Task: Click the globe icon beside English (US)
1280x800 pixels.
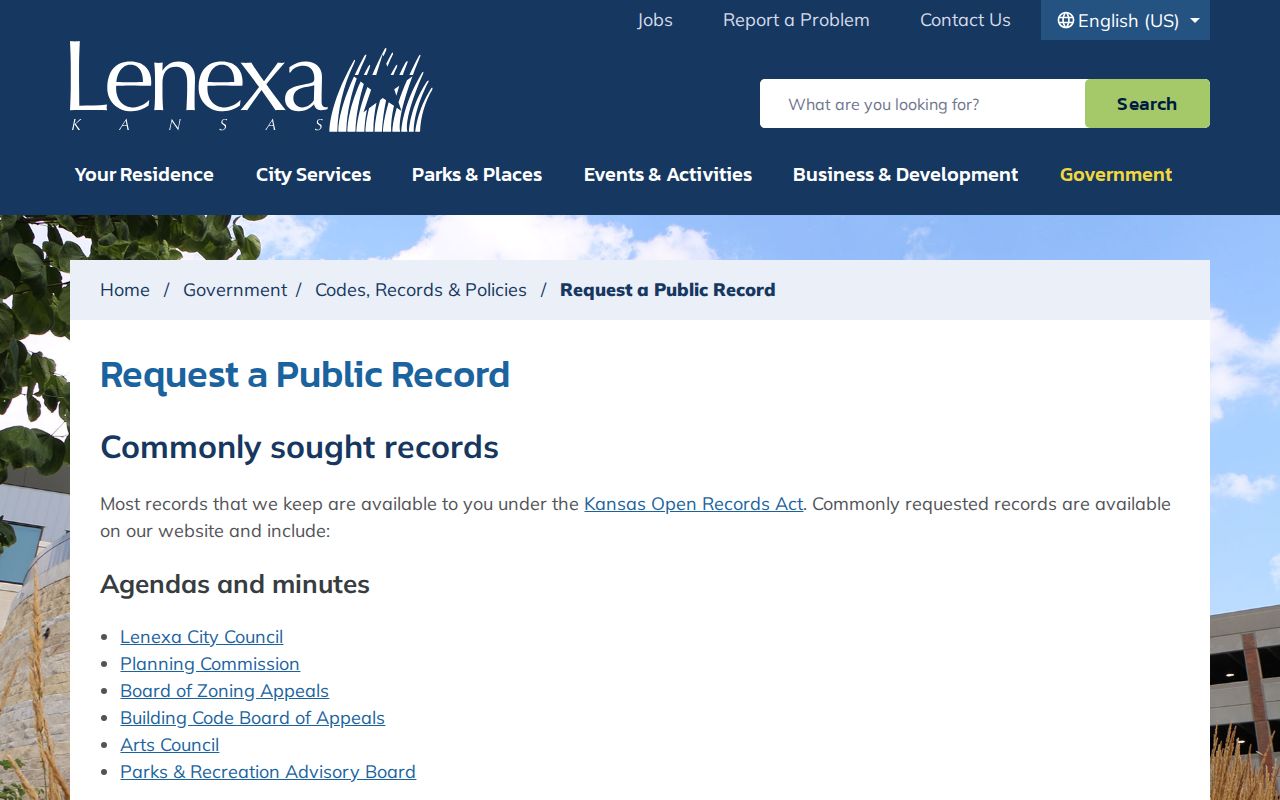Action: pyautogui.click(x=1066, y=20)
